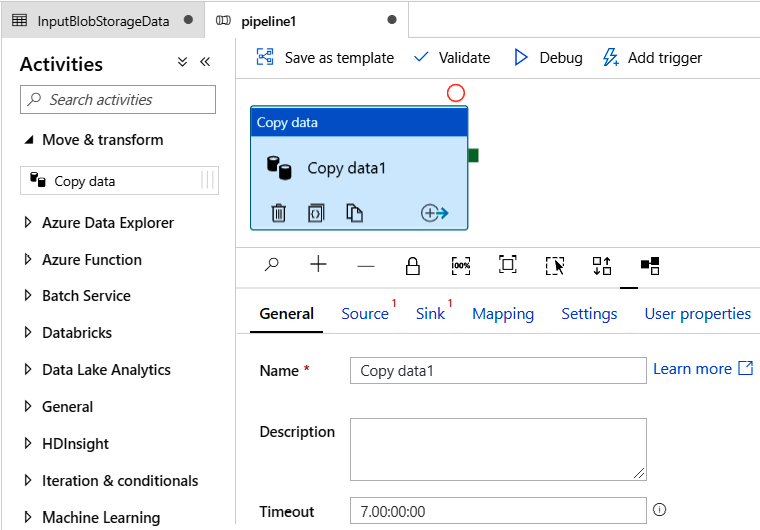This screenshot has height=530, width=760.
Task: Clone the Copy data1 activity
Action: point(354,212)
